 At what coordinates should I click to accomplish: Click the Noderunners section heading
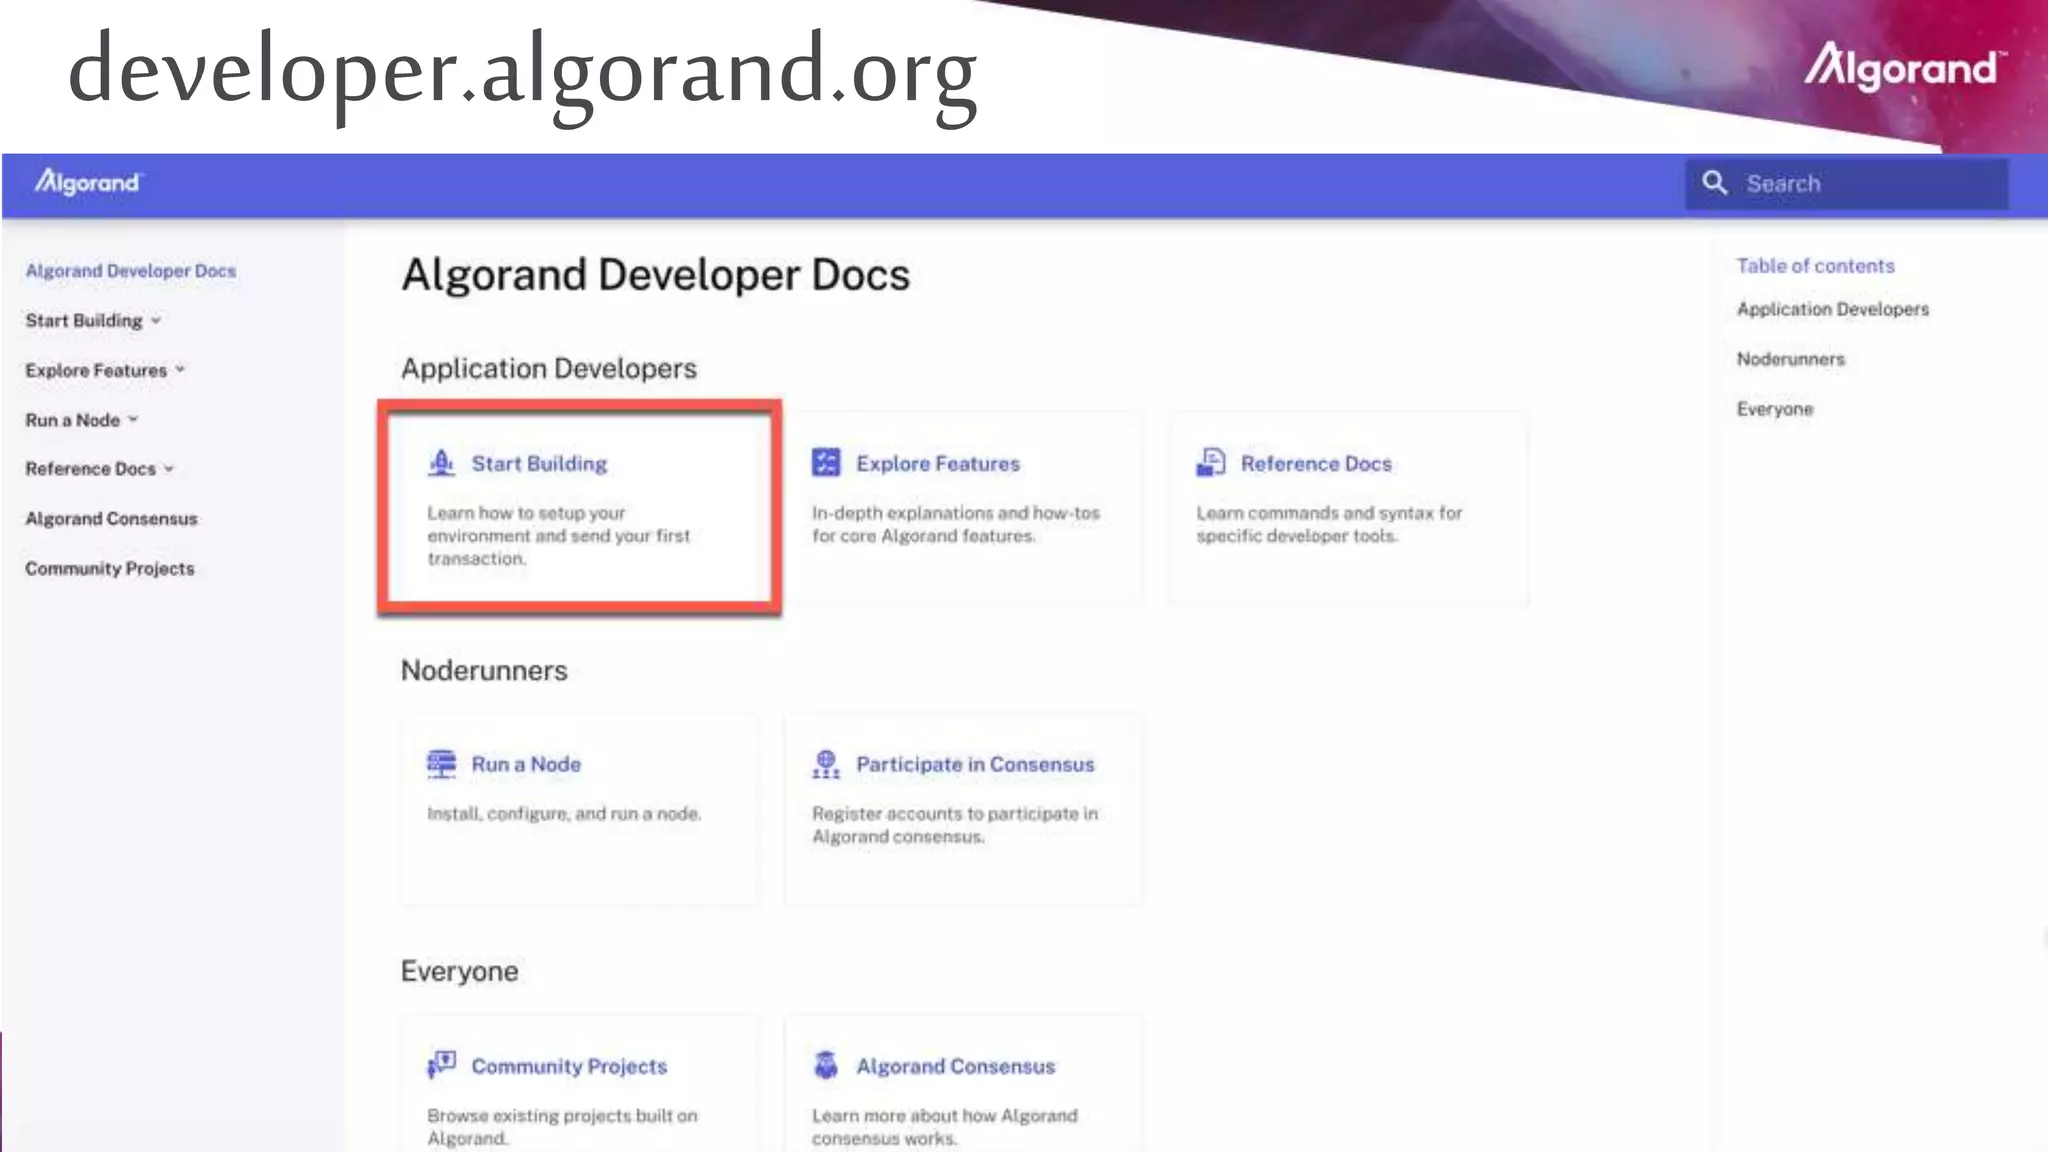(x=484, y=670)
